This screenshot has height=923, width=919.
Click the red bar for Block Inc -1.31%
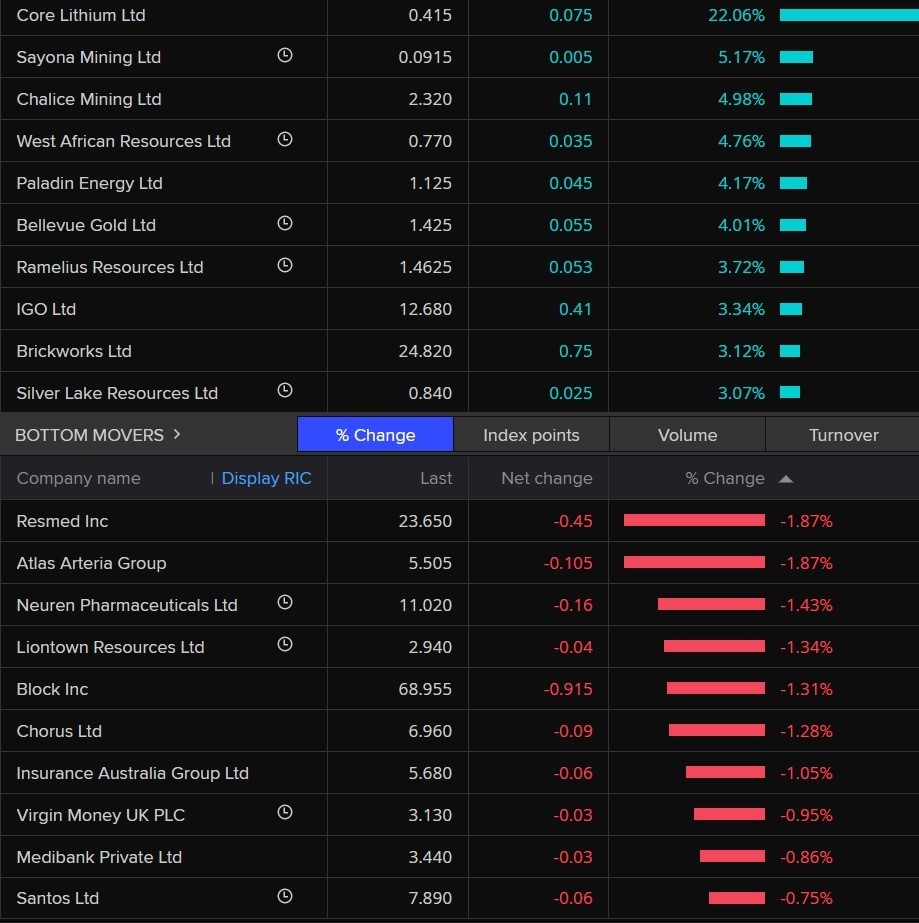coord(716,689)
